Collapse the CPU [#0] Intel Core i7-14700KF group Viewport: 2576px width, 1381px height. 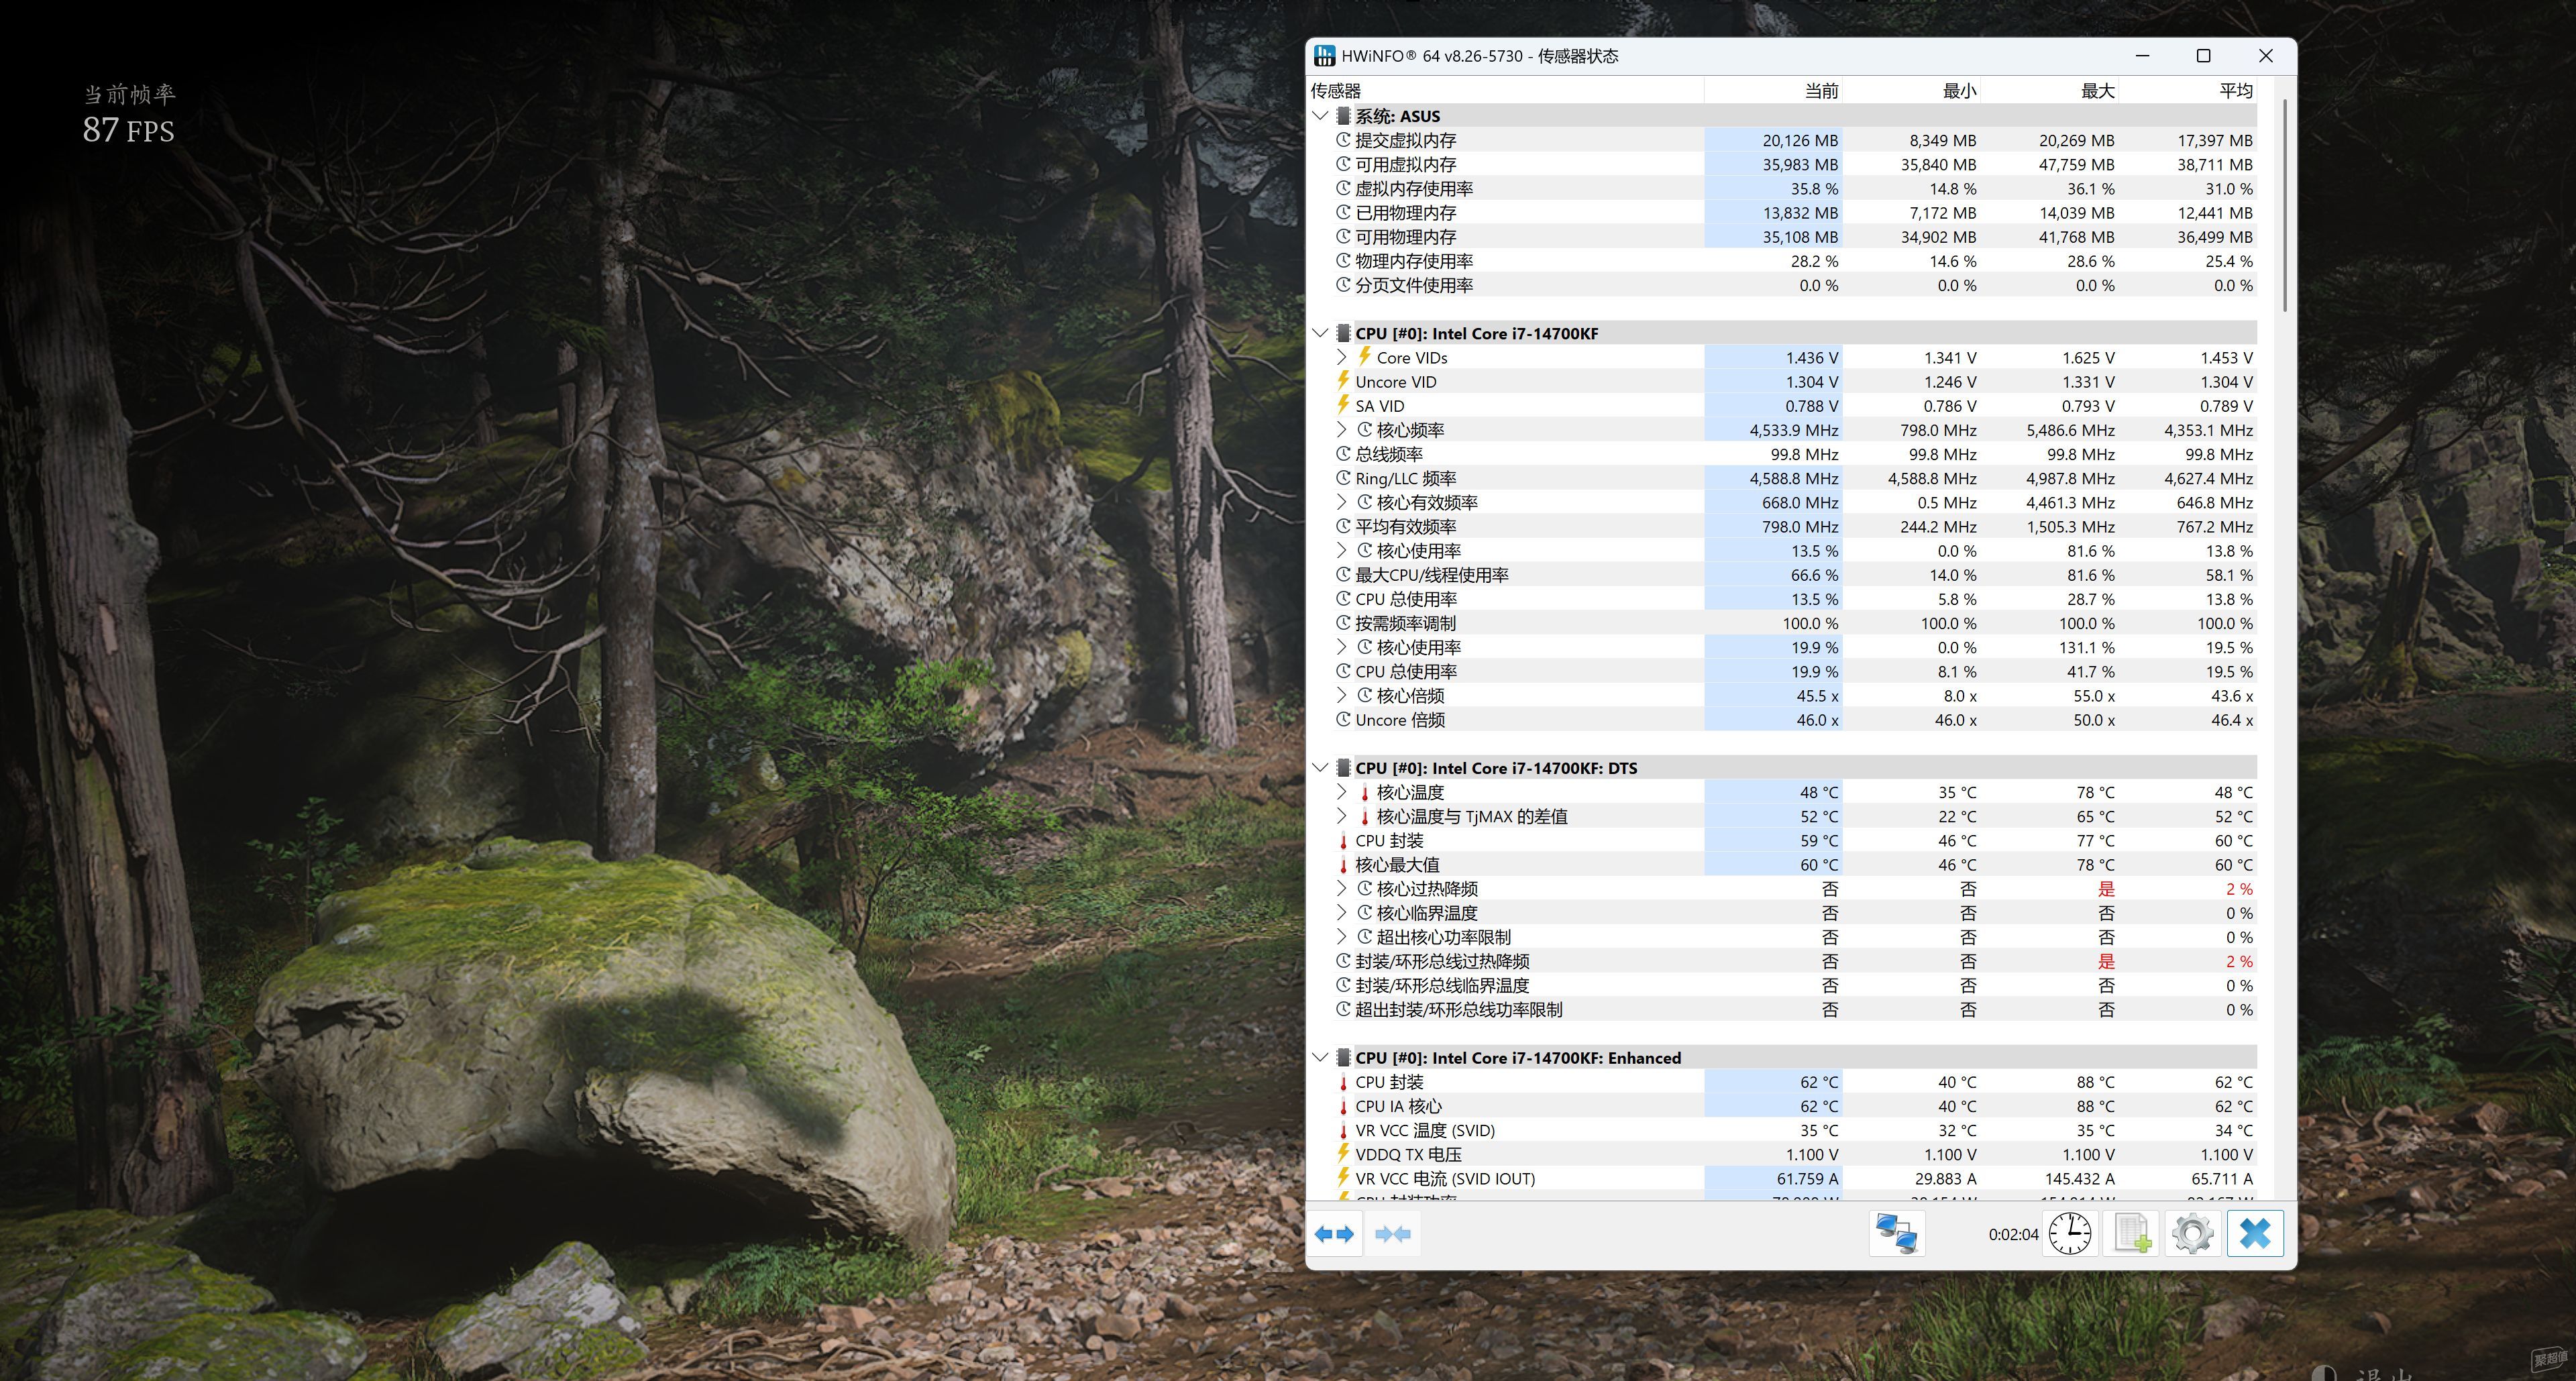pos(1320,333)
